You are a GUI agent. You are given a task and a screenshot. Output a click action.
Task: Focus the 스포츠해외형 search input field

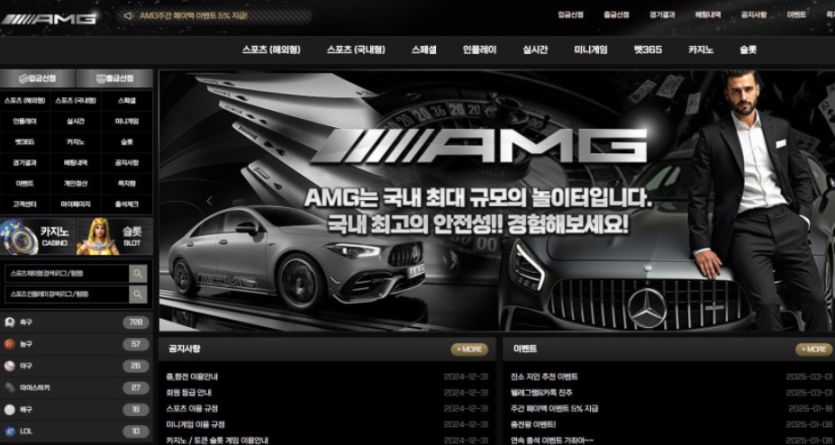(x=67, y=274)
